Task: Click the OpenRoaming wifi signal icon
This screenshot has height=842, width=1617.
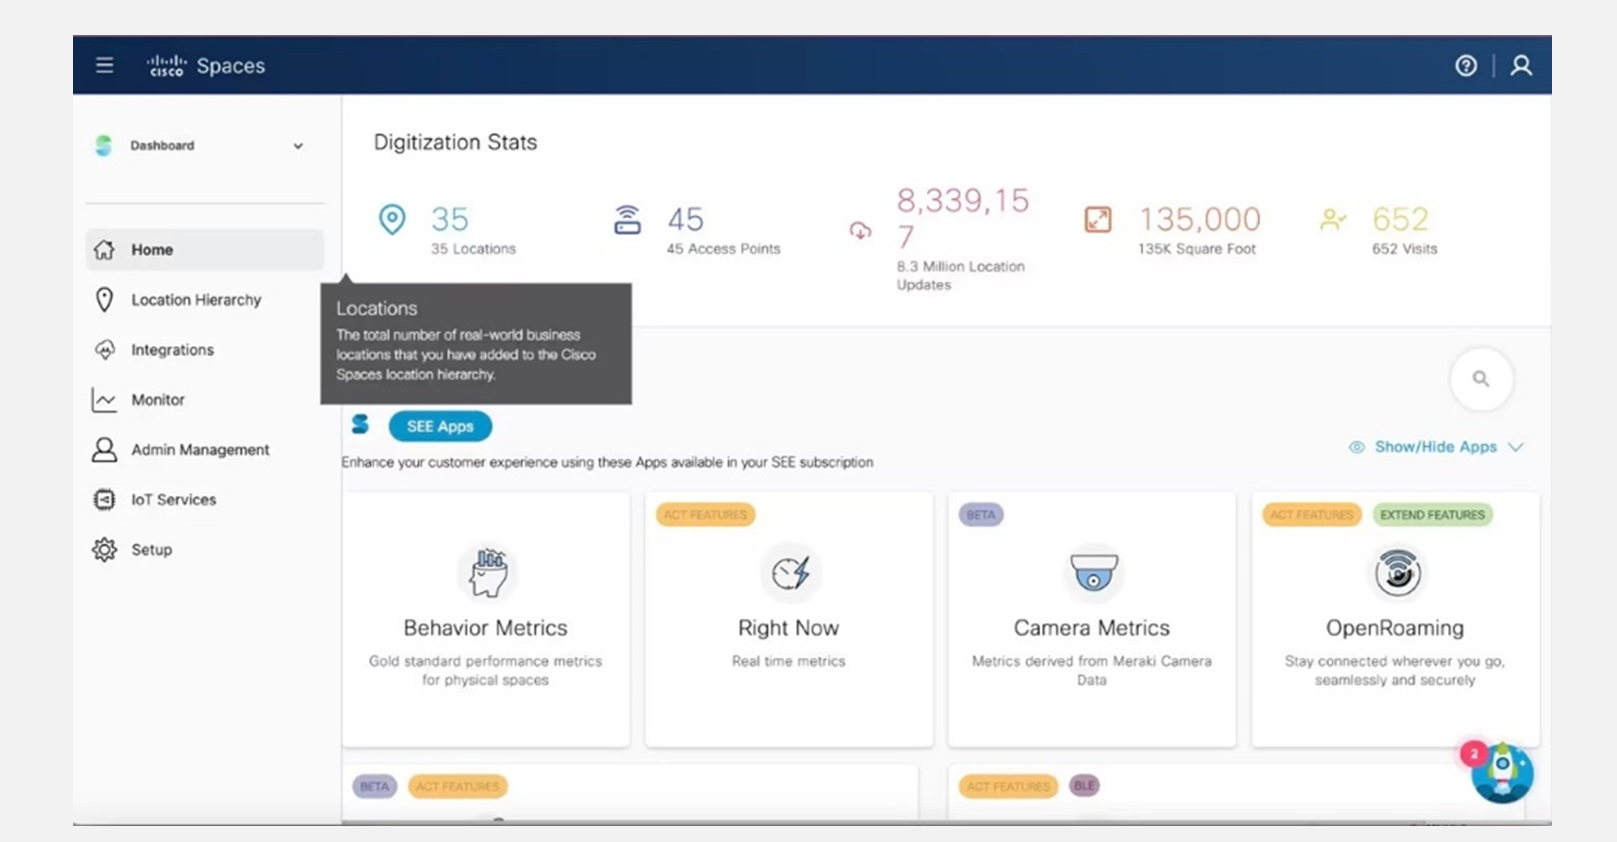Action: (1397, 572)
